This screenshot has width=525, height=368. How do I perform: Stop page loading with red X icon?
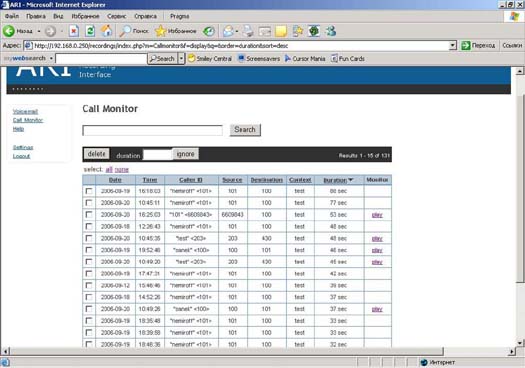click(74, 31)
